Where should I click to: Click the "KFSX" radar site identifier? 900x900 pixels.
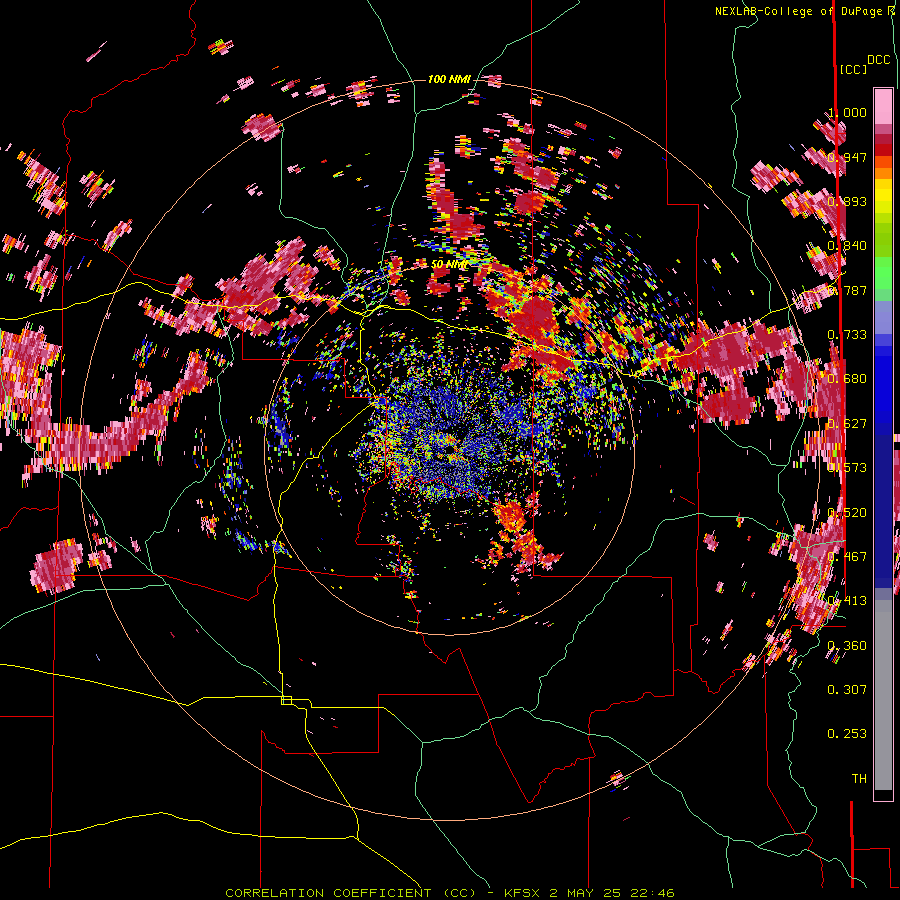523,893
